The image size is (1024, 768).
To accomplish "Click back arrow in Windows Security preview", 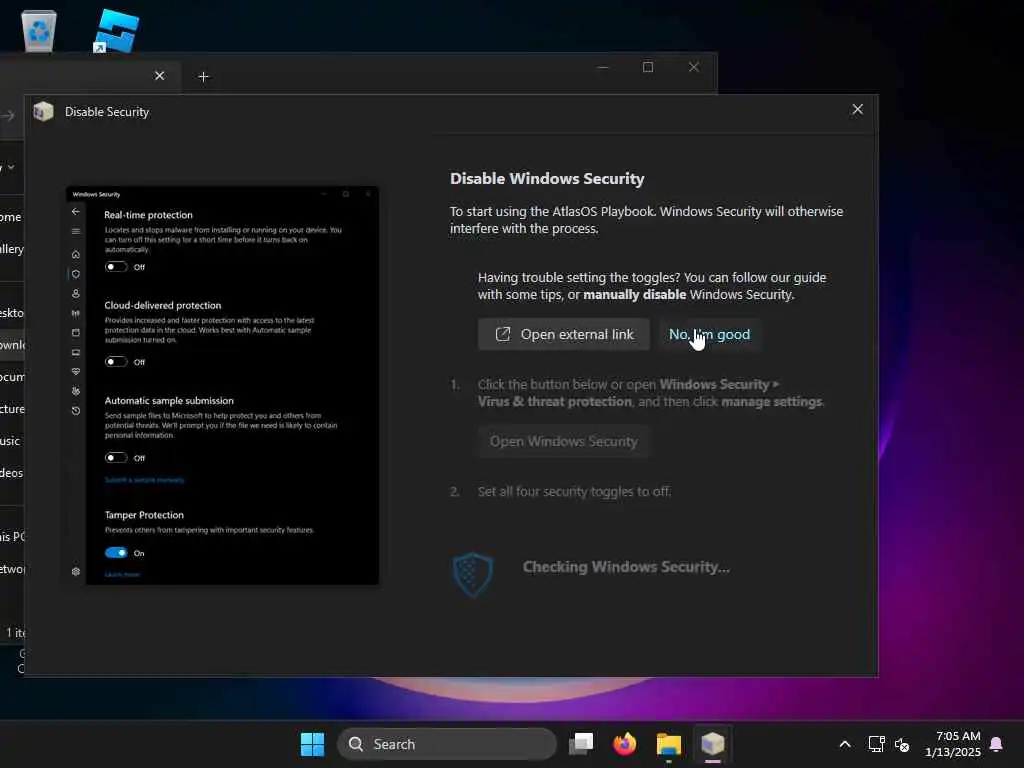I will pyautogui.click(x=76, y=212).
